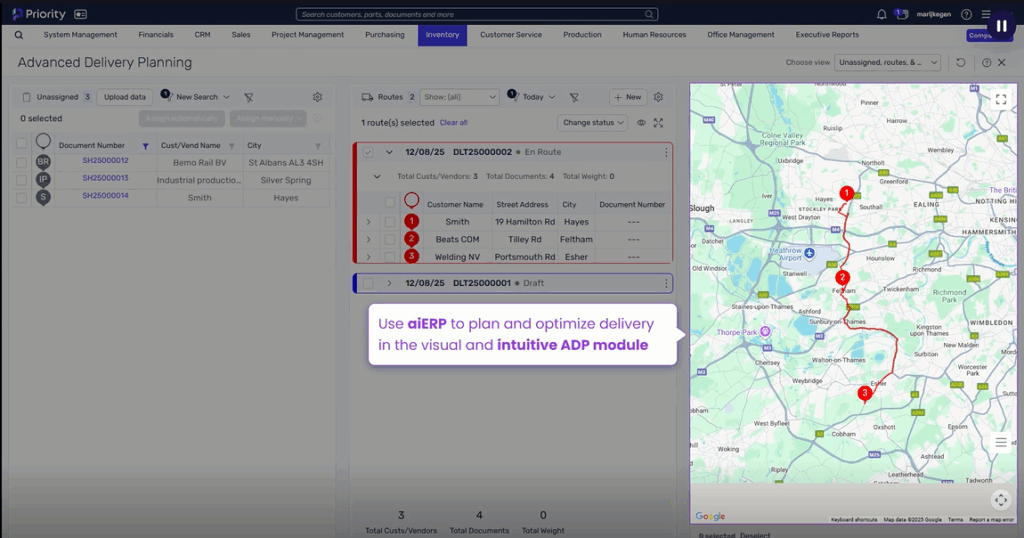Open Routes panel settings gear

(x=658, y=97)
